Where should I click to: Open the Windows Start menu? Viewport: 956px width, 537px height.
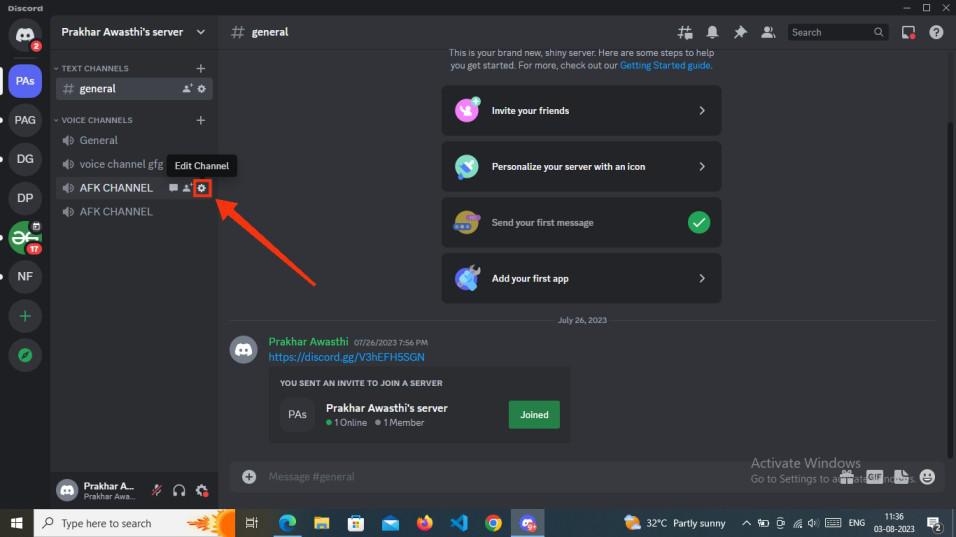click(x=16, y=523)
